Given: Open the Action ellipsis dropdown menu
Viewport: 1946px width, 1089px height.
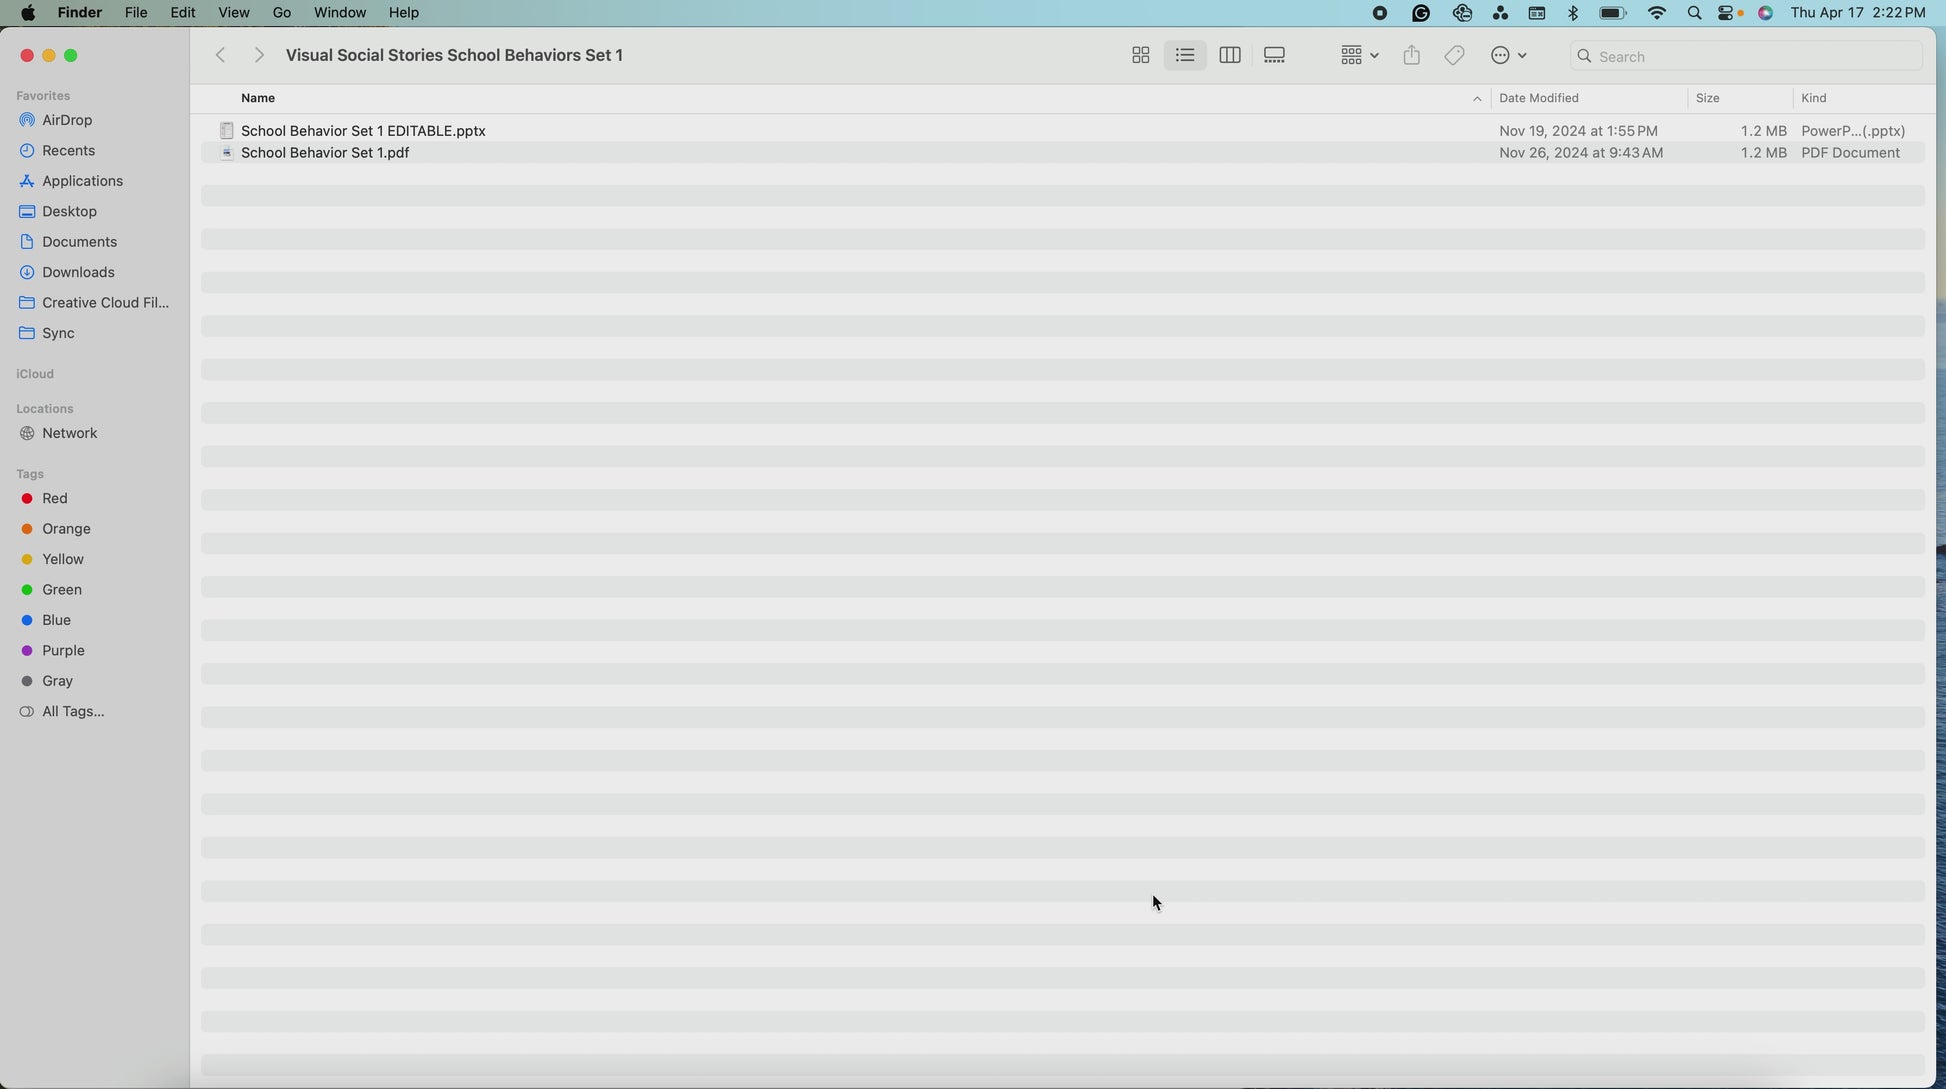Looking at the screenshot, I should tap(1508, 56).
